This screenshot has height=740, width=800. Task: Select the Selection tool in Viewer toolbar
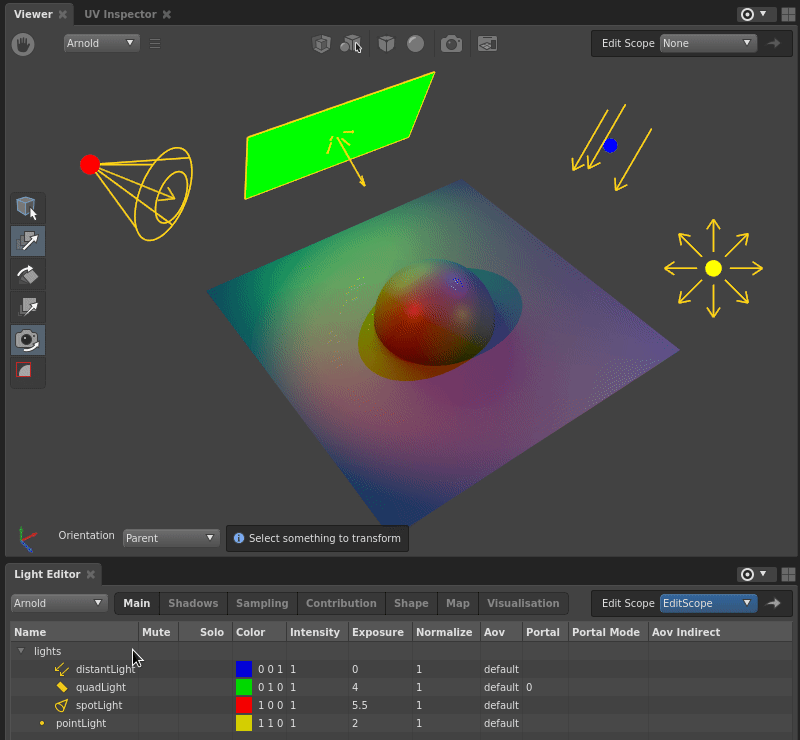pos(27,208)
